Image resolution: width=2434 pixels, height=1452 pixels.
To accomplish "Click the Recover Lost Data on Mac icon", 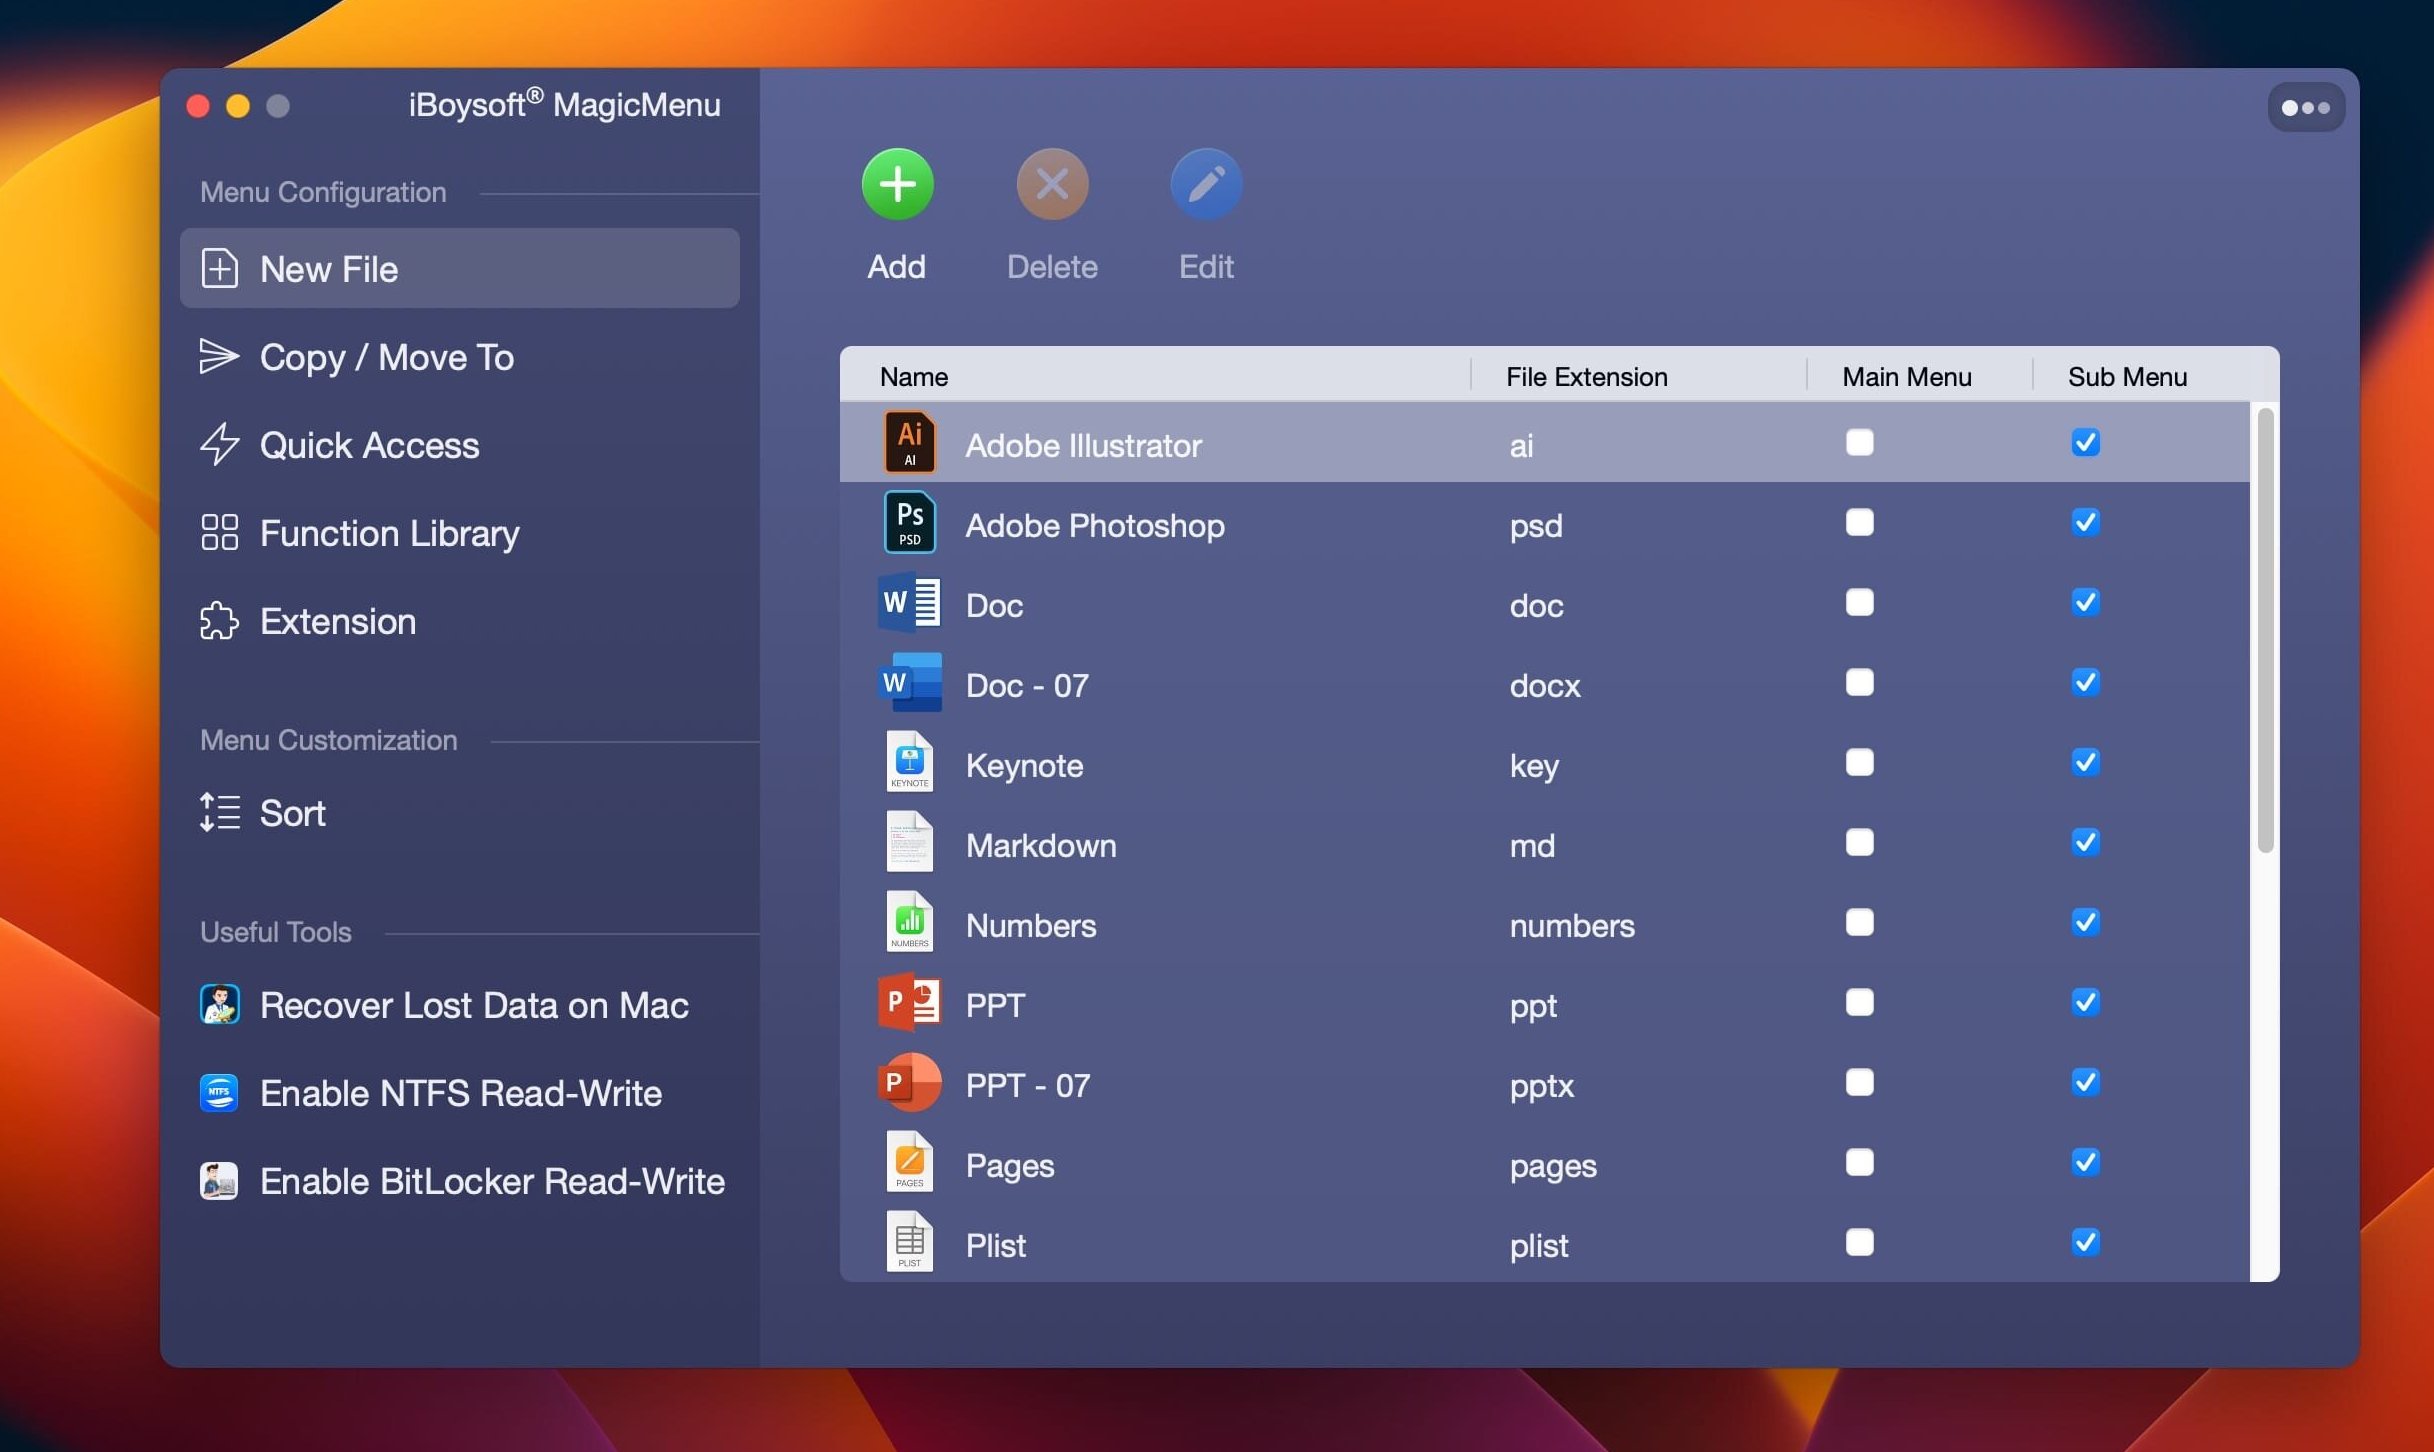I will pyautogui.click(x=219, y=1004).
